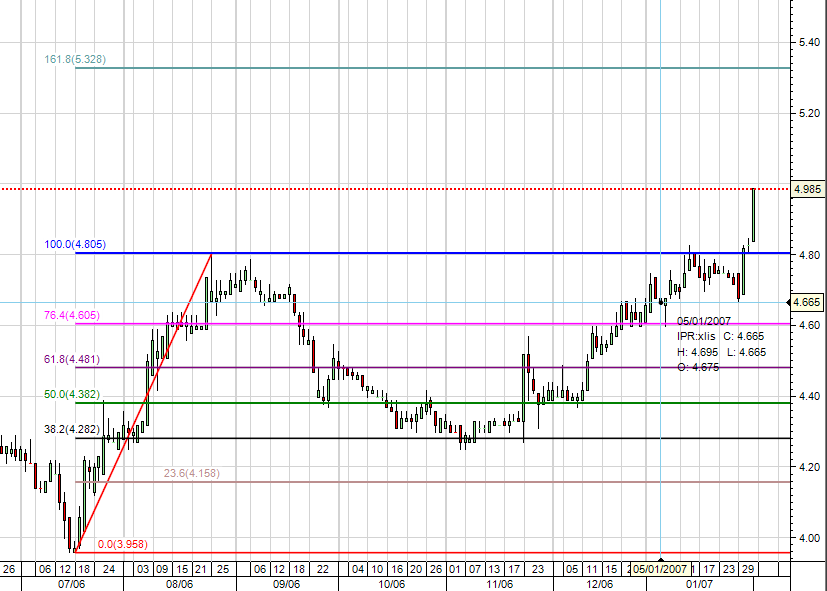This screenshot has width=827, height=591.
Task: Click day label 03 on the time axis
Action: click(143, 569)
